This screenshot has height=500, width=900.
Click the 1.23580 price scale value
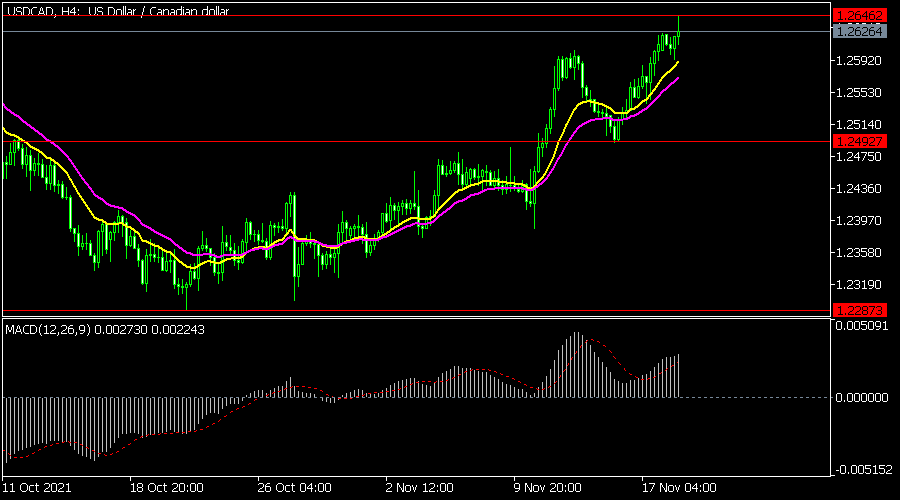(859, 253)
